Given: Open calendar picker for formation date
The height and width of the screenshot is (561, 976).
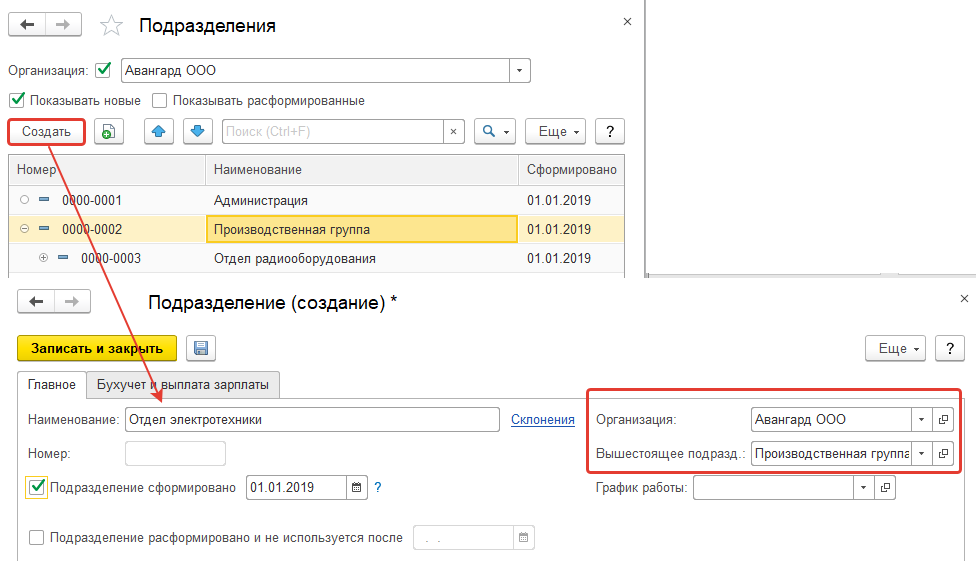Looking at the screenshot, I should (357, 488).
